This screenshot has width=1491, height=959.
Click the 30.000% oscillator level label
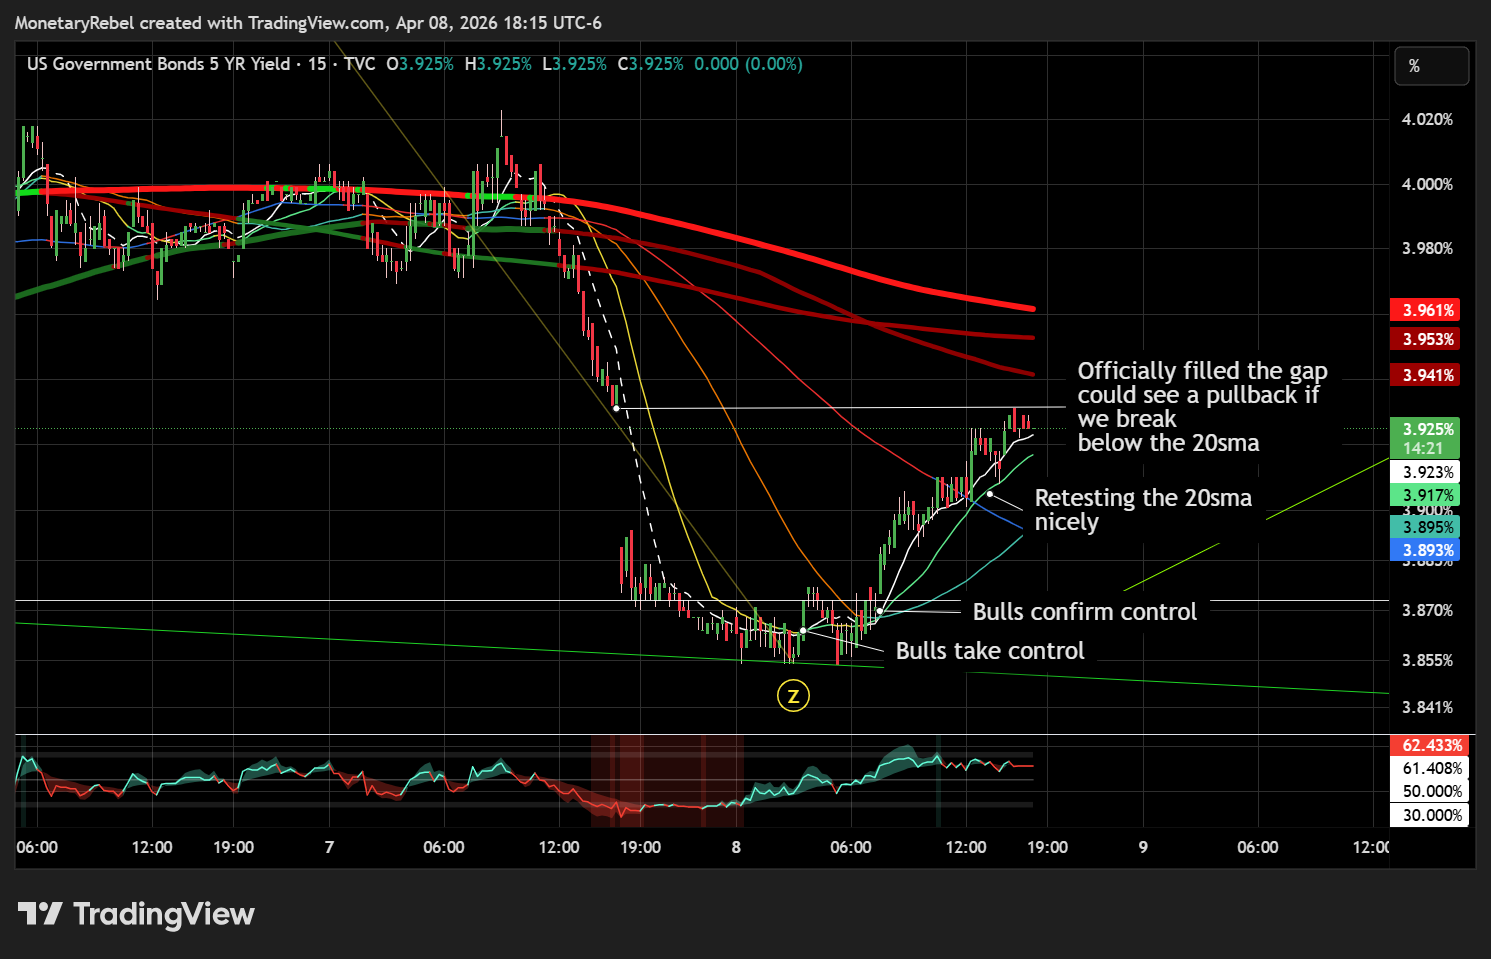(x=1430, y=815)
